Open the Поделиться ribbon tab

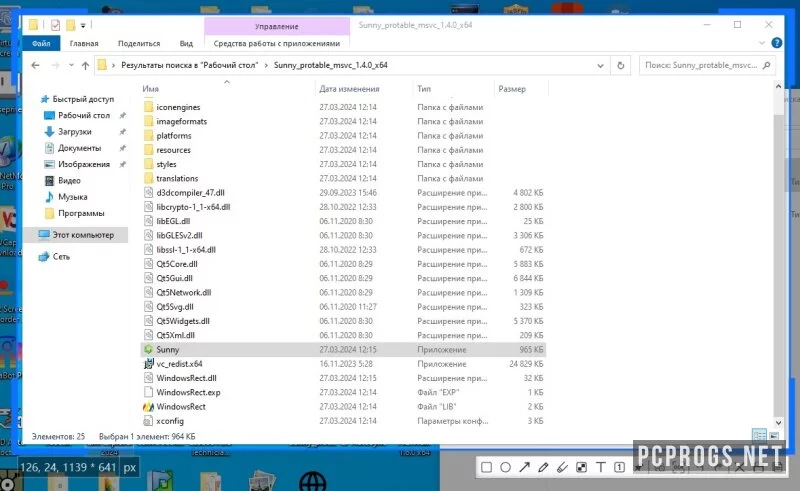(139, 43)
